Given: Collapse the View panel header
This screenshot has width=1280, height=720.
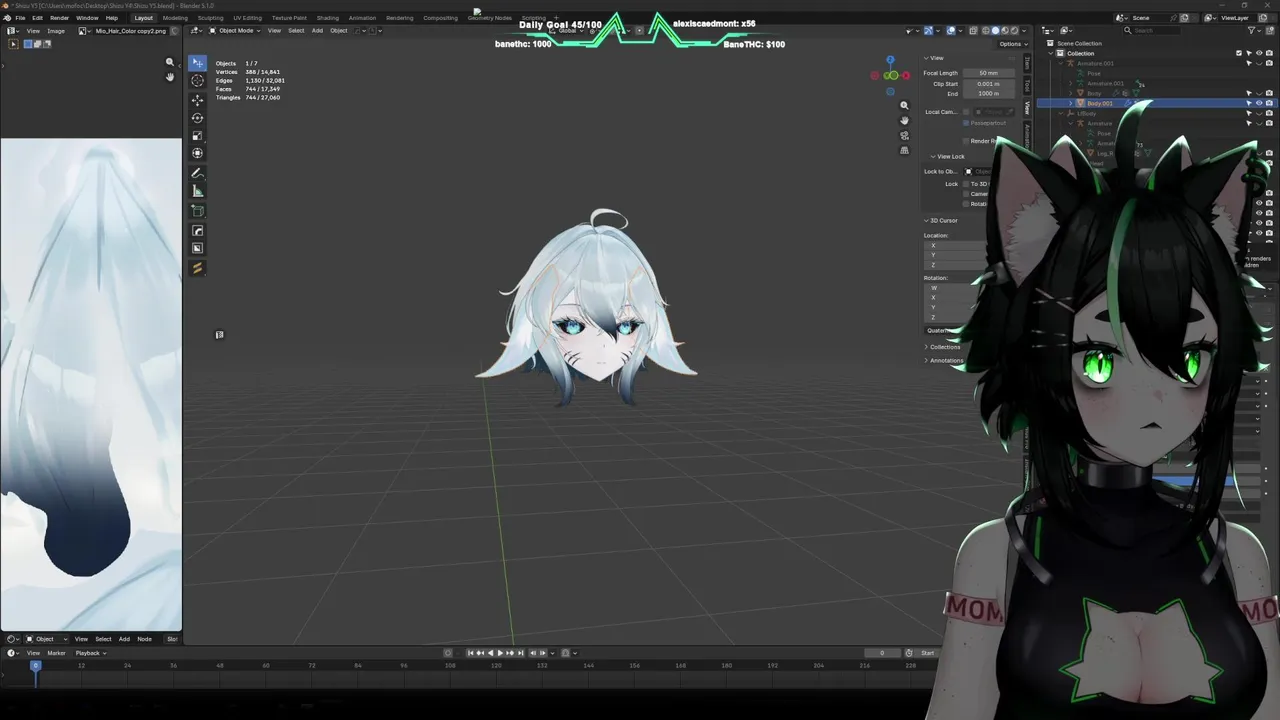Looking at the screenshot, I should pos(934,58).
